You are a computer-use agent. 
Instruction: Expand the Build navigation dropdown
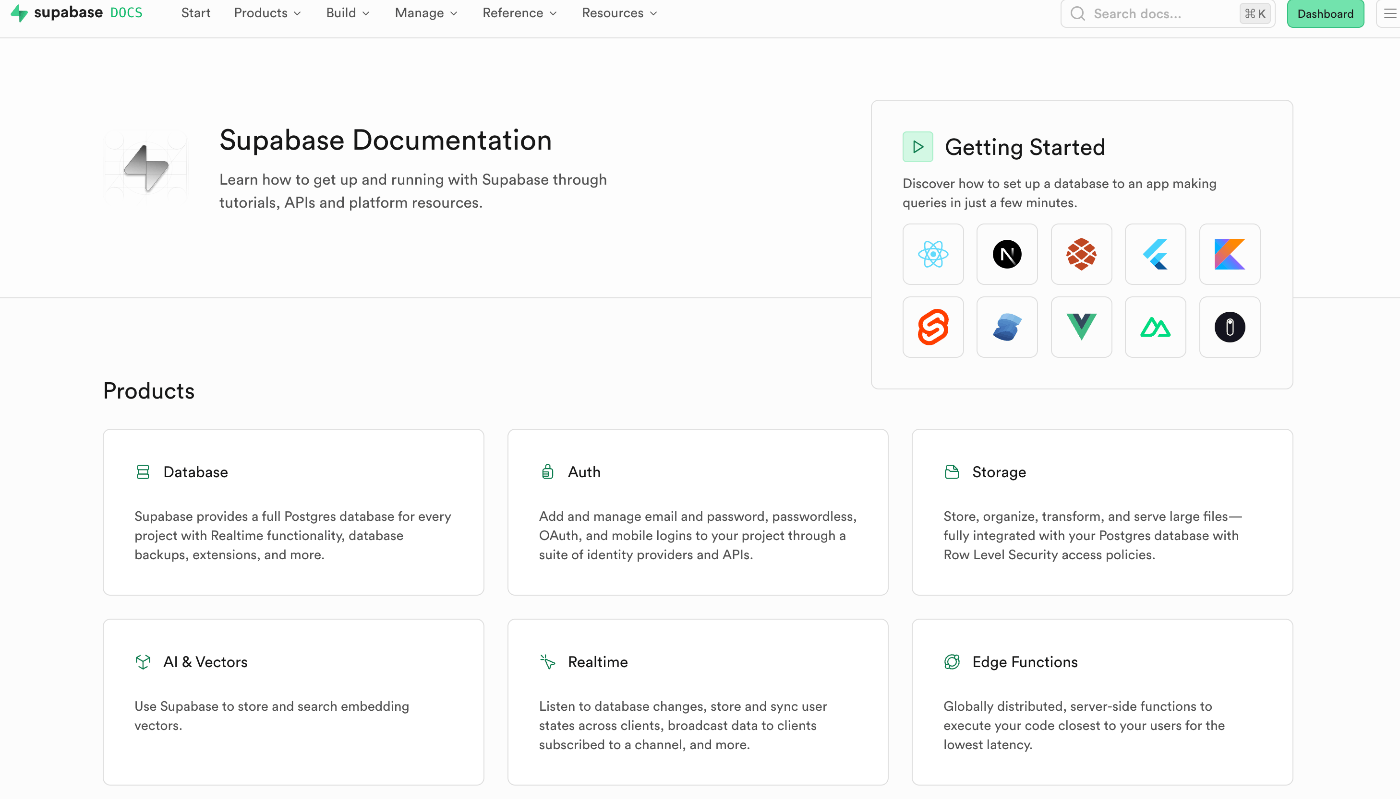pos(347,13)
